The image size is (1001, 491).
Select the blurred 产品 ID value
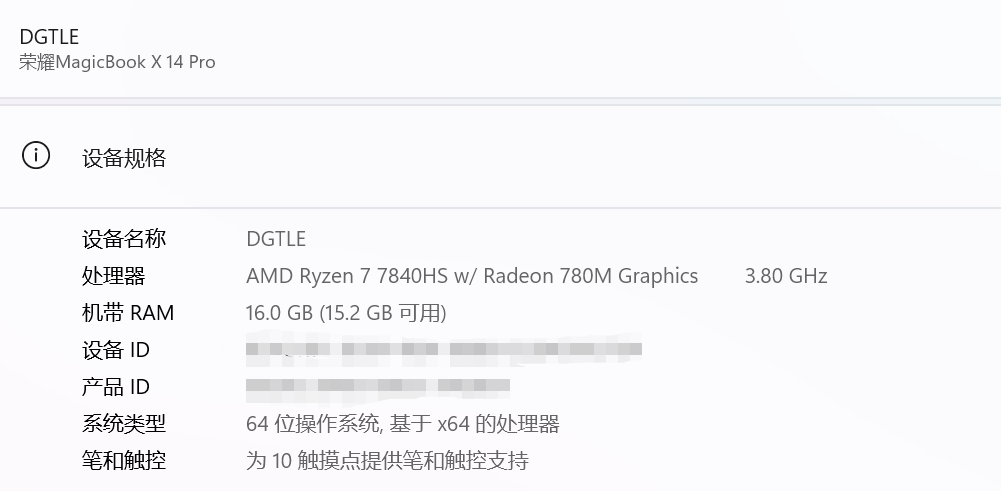click(x=378, y=386)
